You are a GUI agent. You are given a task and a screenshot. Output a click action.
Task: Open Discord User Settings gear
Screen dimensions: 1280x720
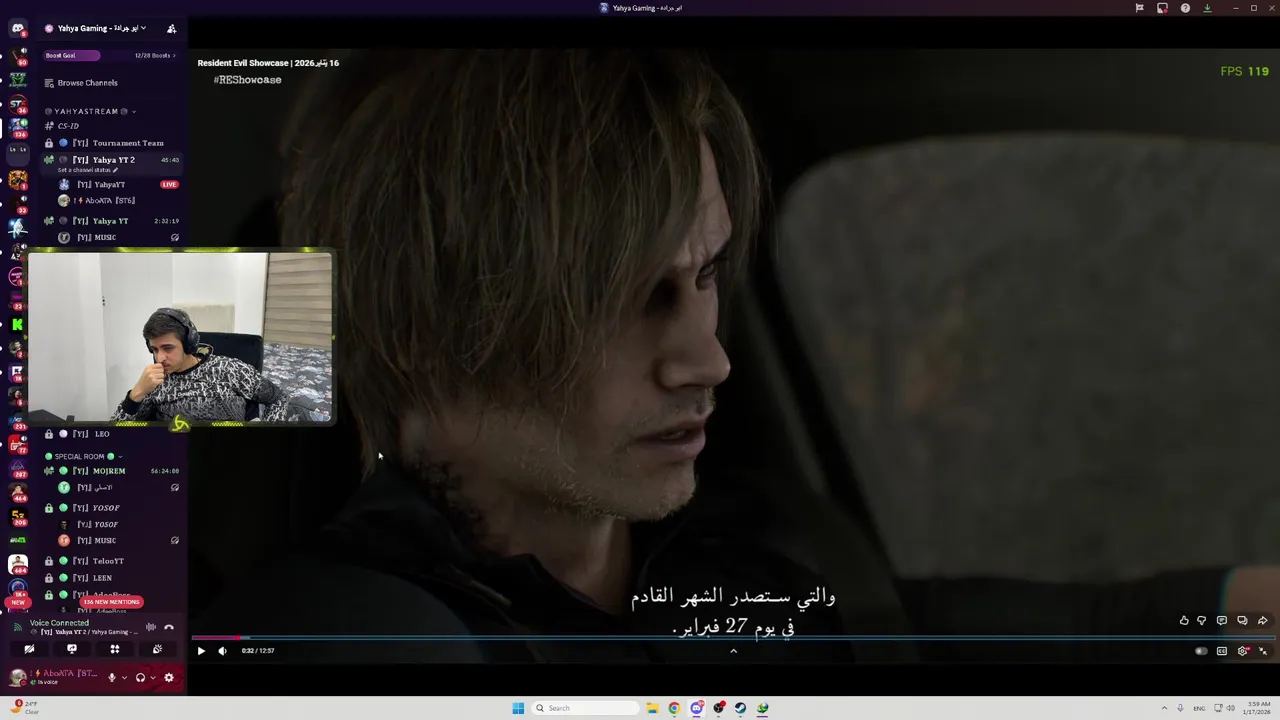(169, 677)
